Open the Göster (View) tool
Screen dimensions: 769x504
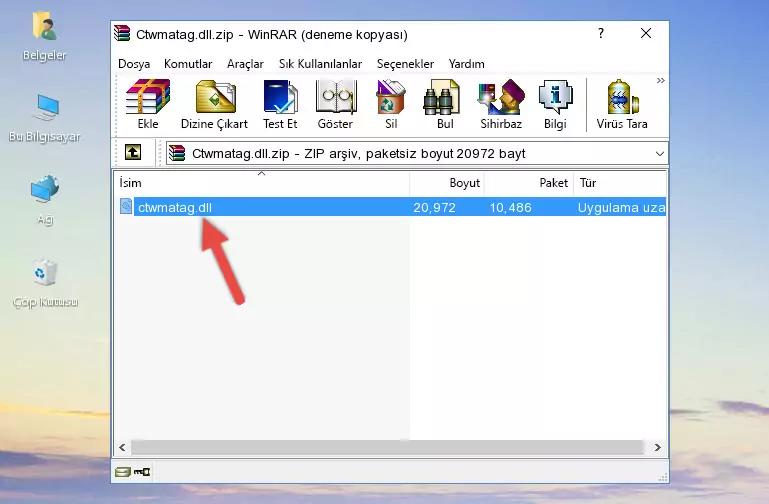click(x=335, y=104)
